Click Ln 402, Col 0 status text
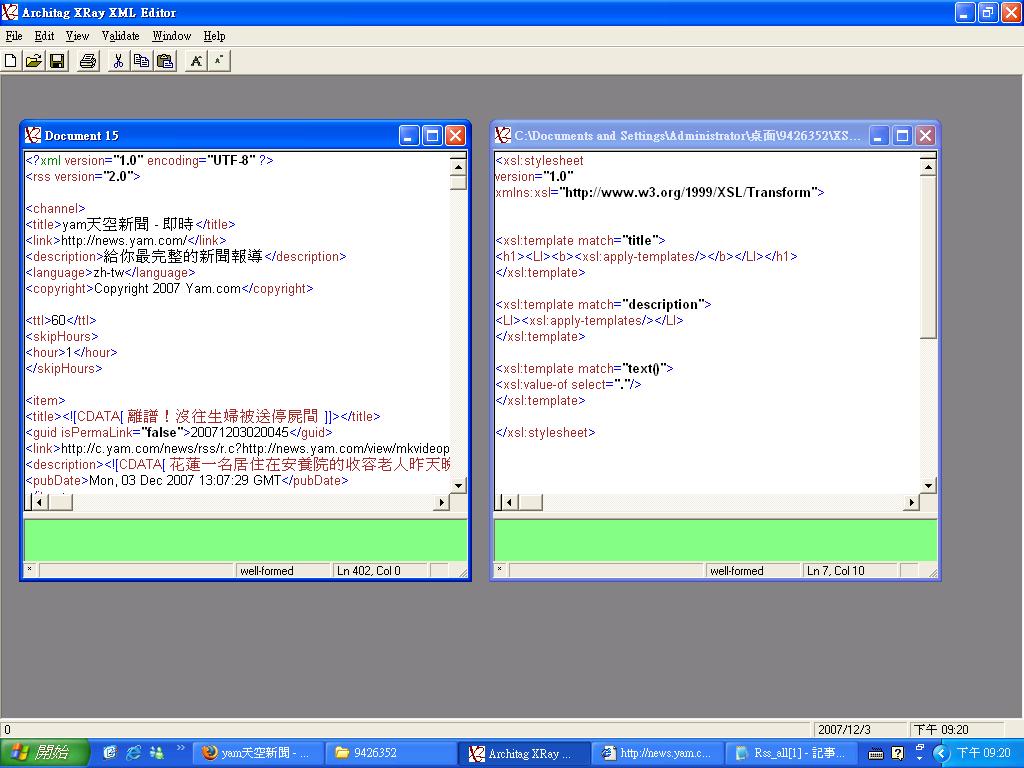 (x=368, y=571)
